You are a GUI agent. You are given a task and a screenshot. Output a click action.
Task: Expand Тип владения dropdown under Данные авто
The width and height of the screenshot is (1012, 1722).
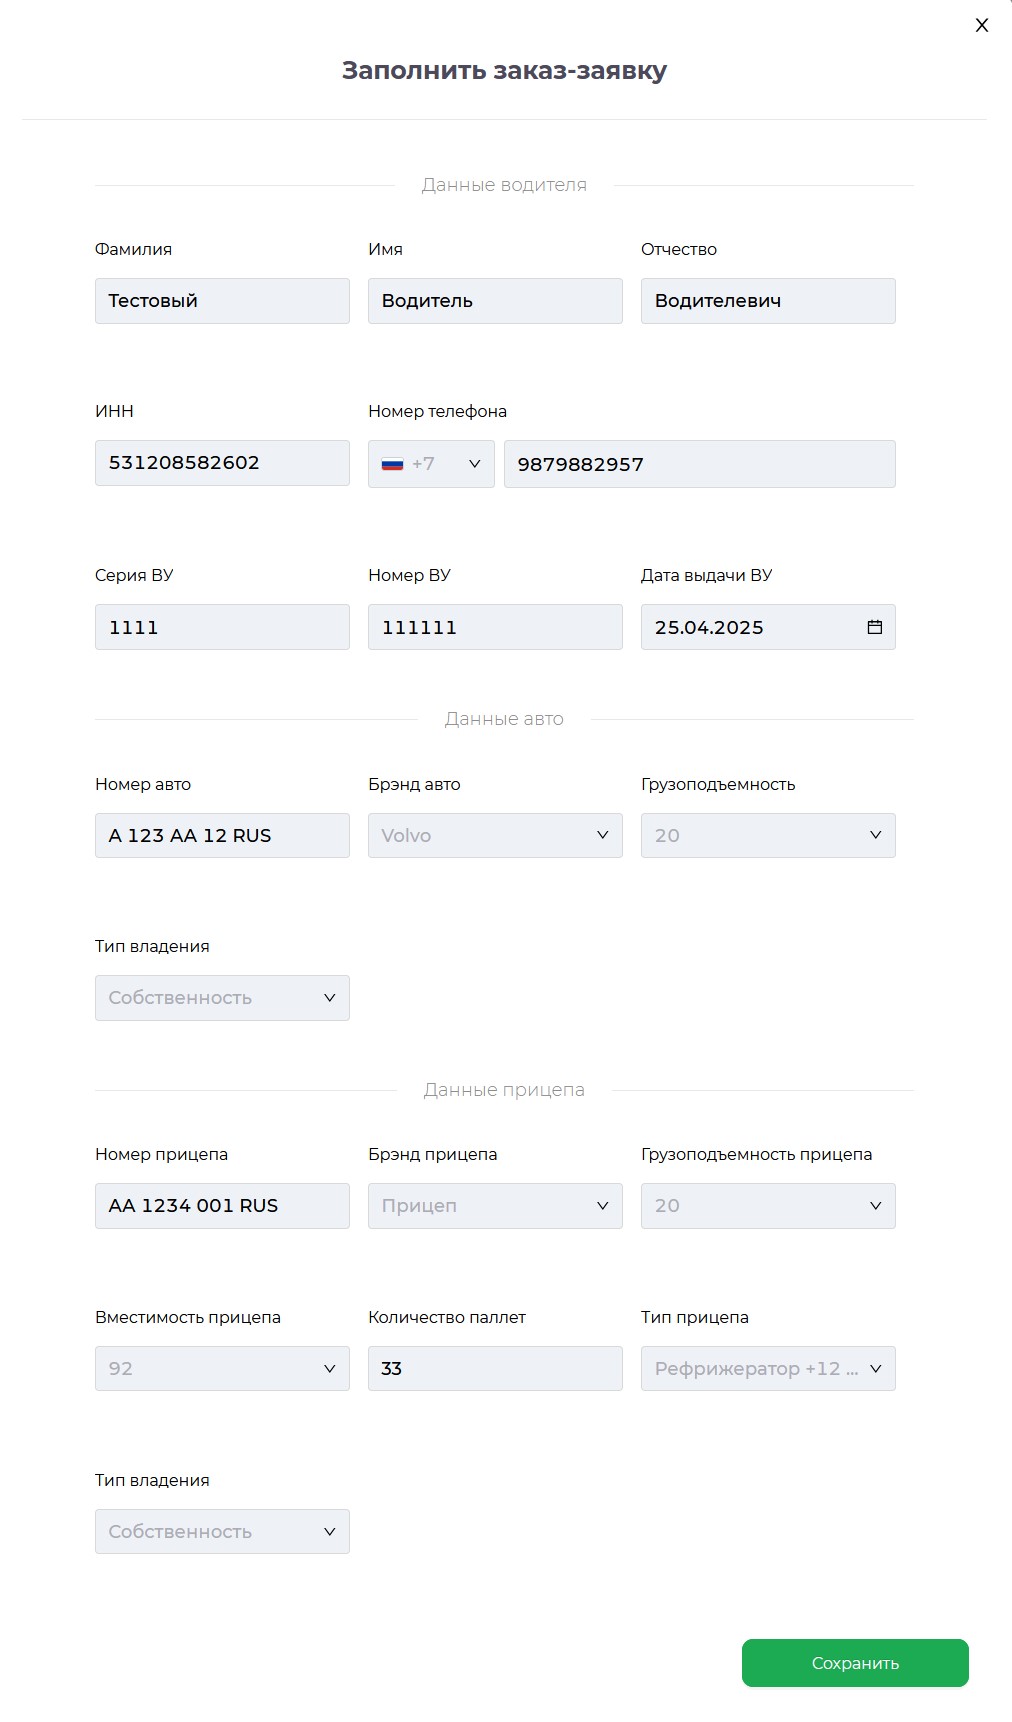(222, 998)
